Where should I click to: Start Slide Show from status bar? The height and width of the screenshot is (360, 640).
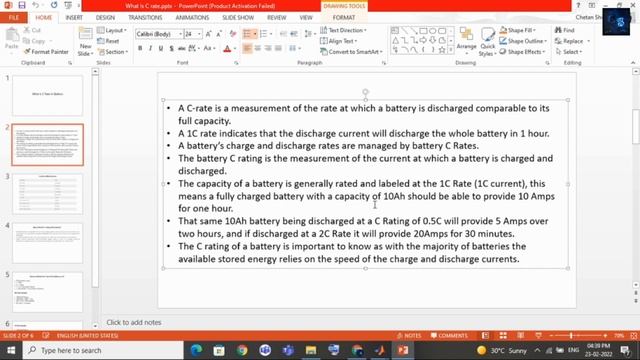click(x=539, y=336)
